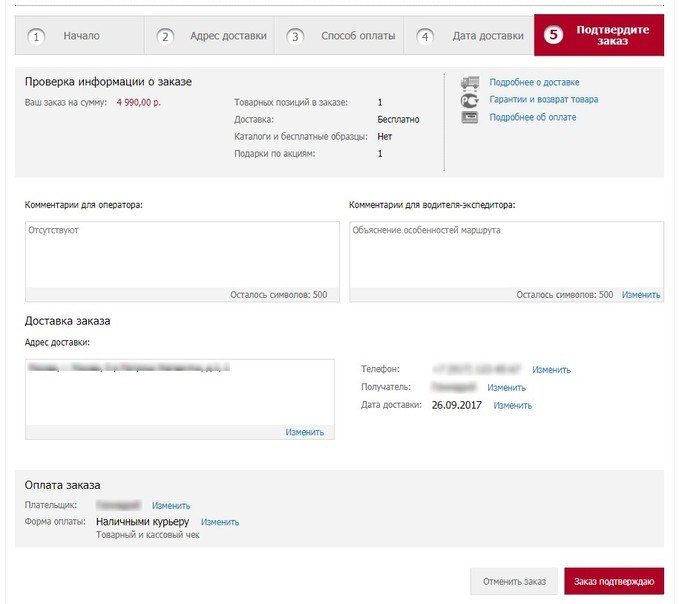Screen dimensions: 679x604
Task: Click the payment card icon
Action: 470,117
